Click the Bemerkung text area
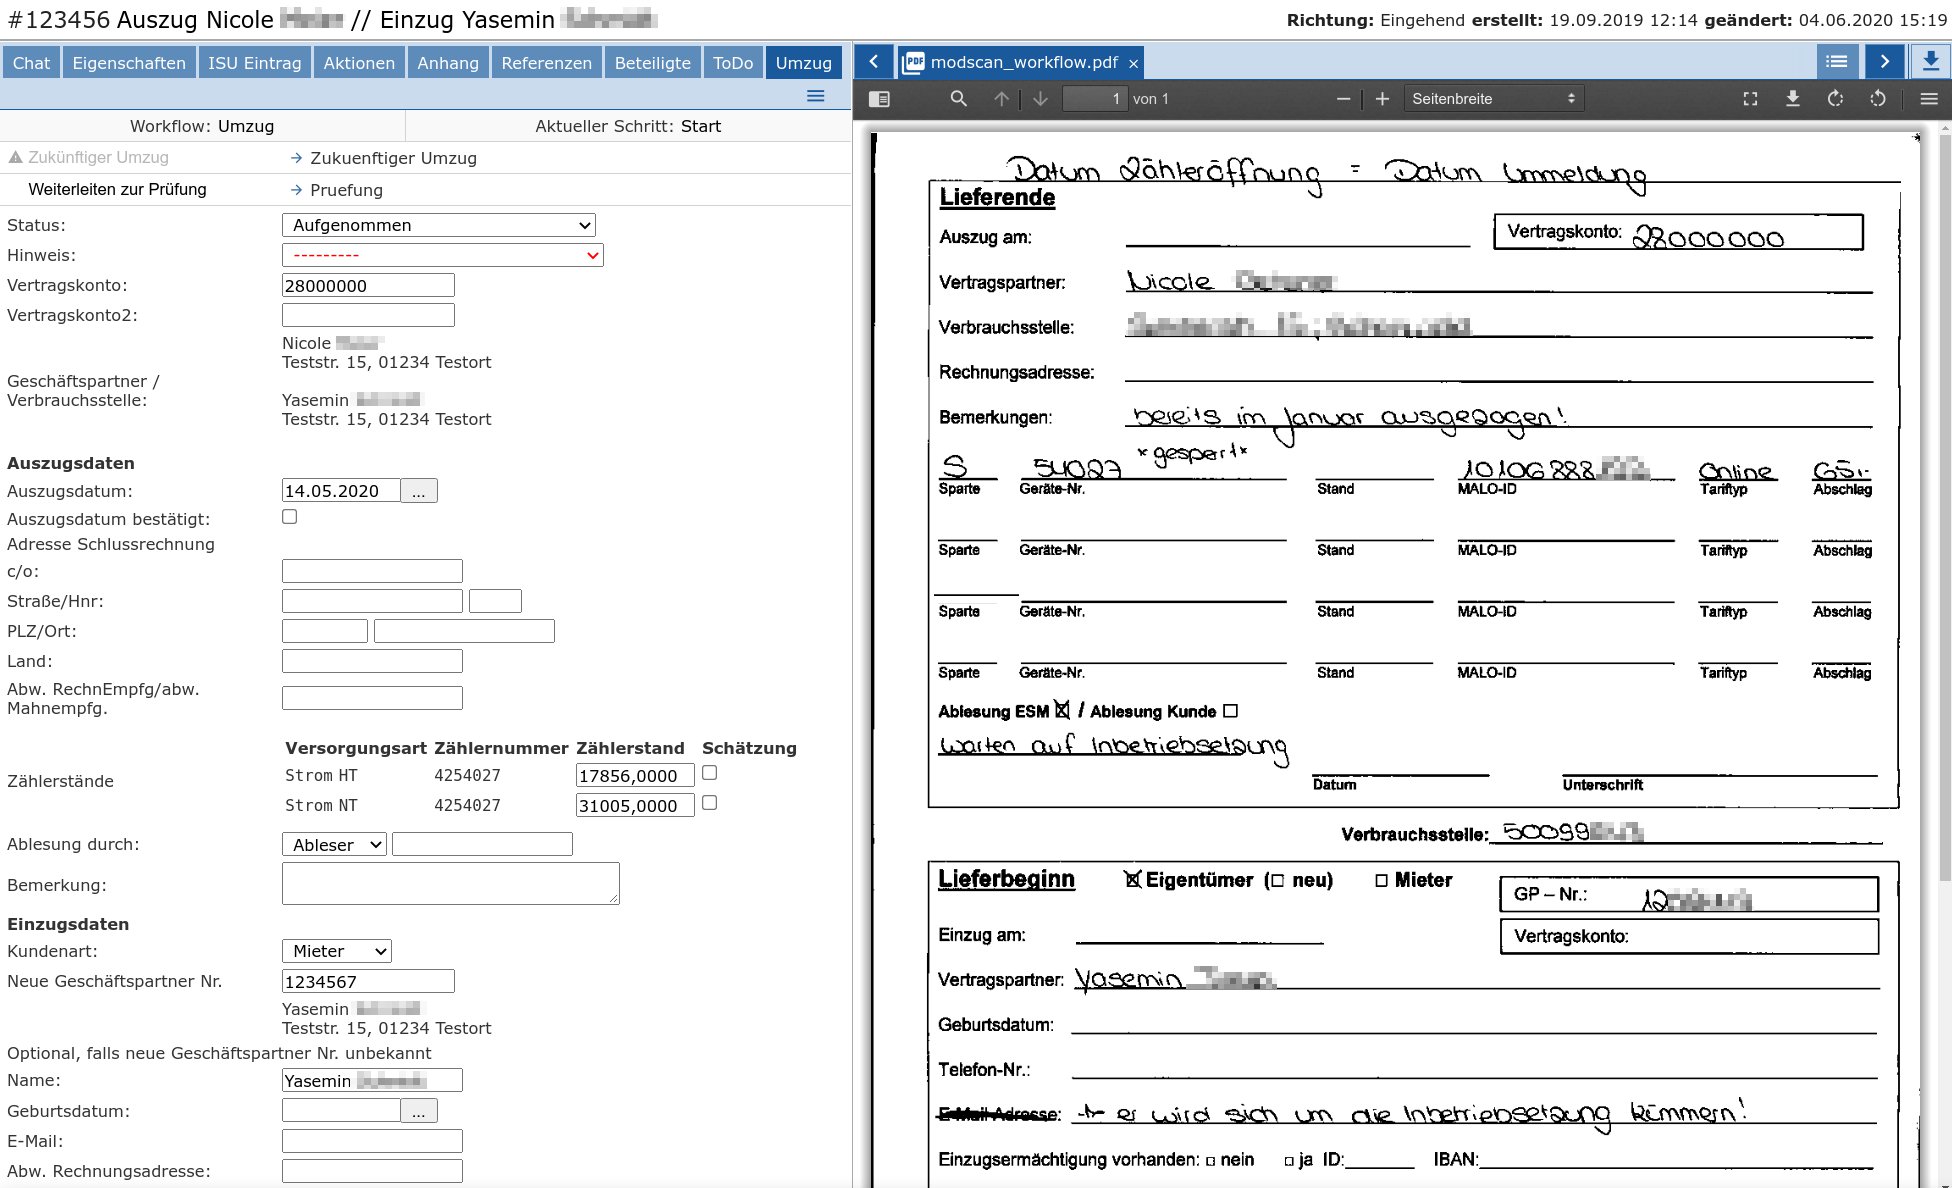 451,883
